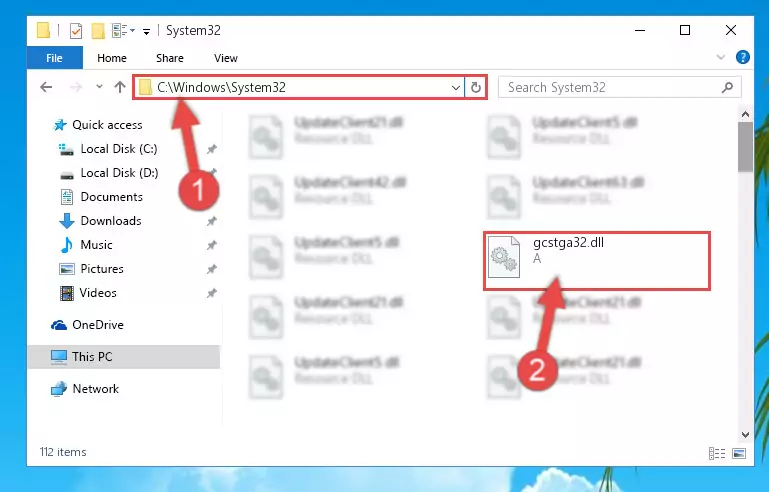Viewport: 769px width, 492px height.
Task: Click the folder icon in the address bar
Action: 145,87
